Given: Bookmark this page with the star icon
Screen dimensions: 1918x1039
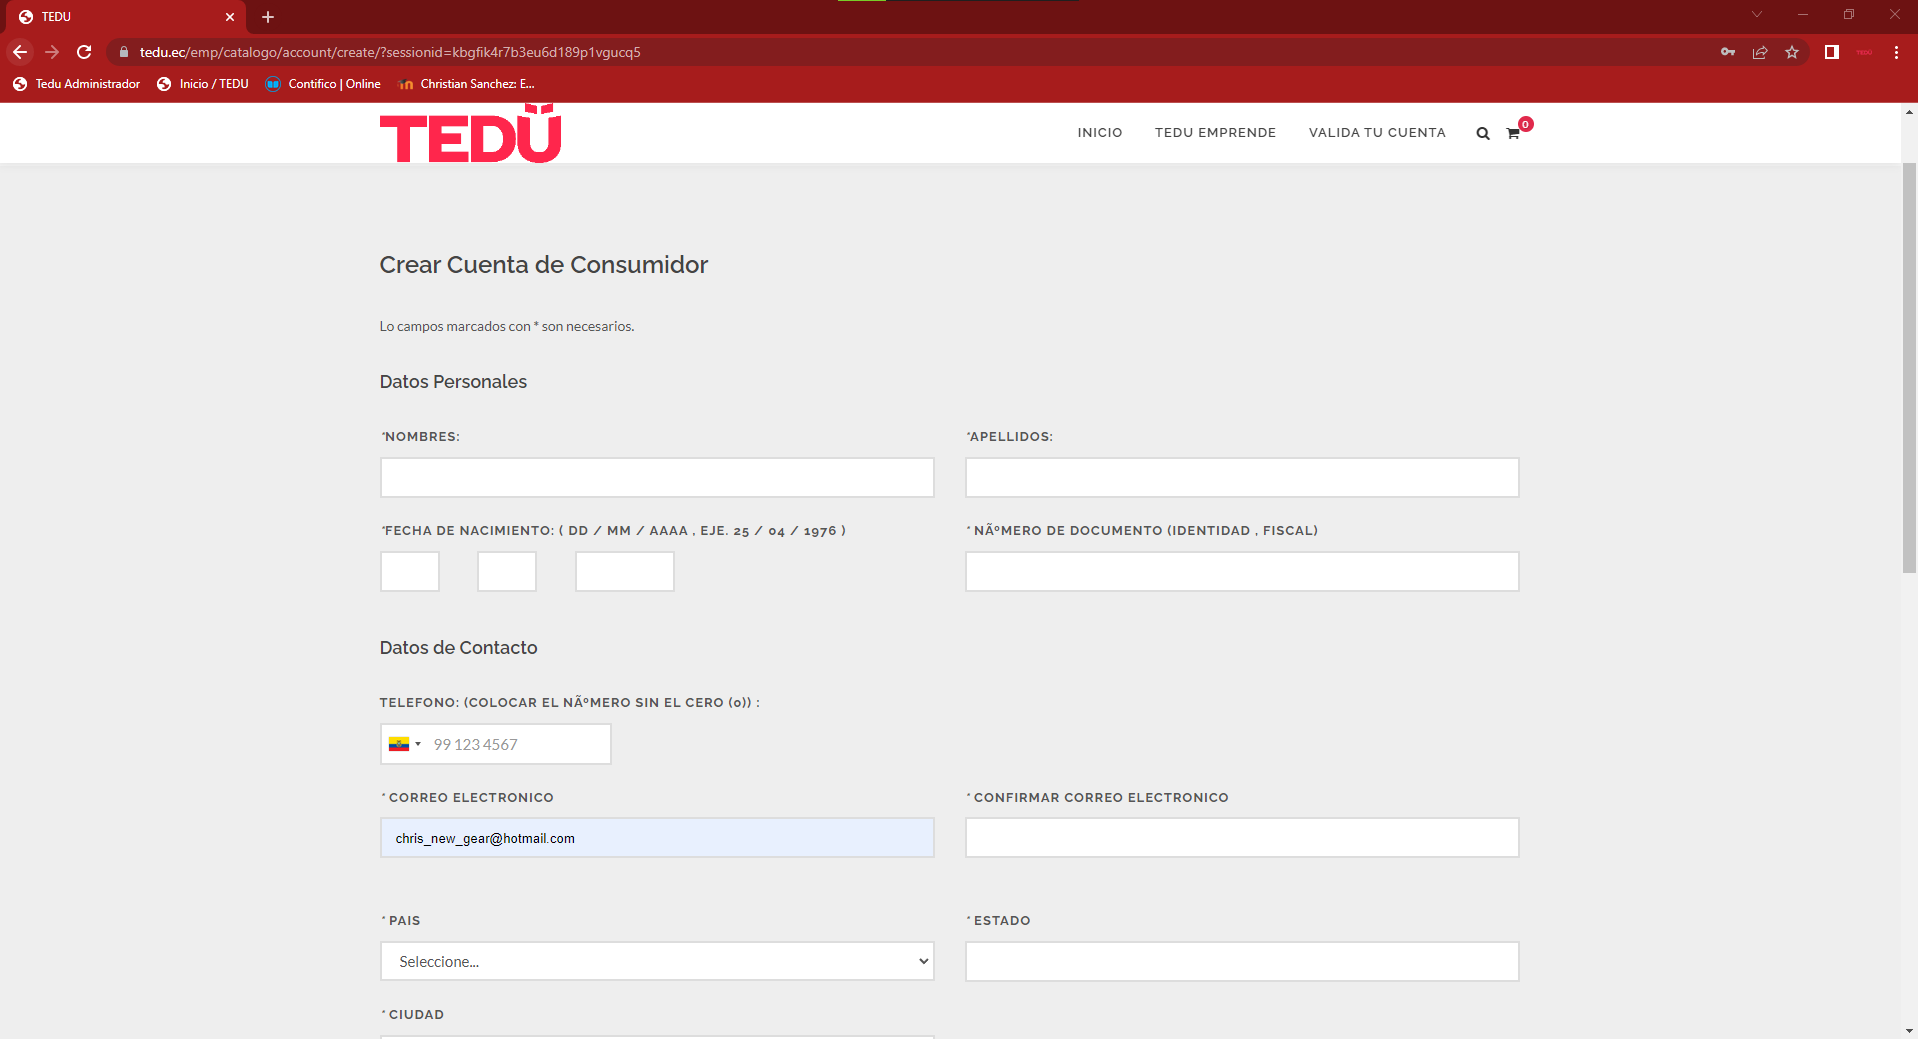Looking at the screenshot, I should pyautogui.click(x=1792, y=52).
